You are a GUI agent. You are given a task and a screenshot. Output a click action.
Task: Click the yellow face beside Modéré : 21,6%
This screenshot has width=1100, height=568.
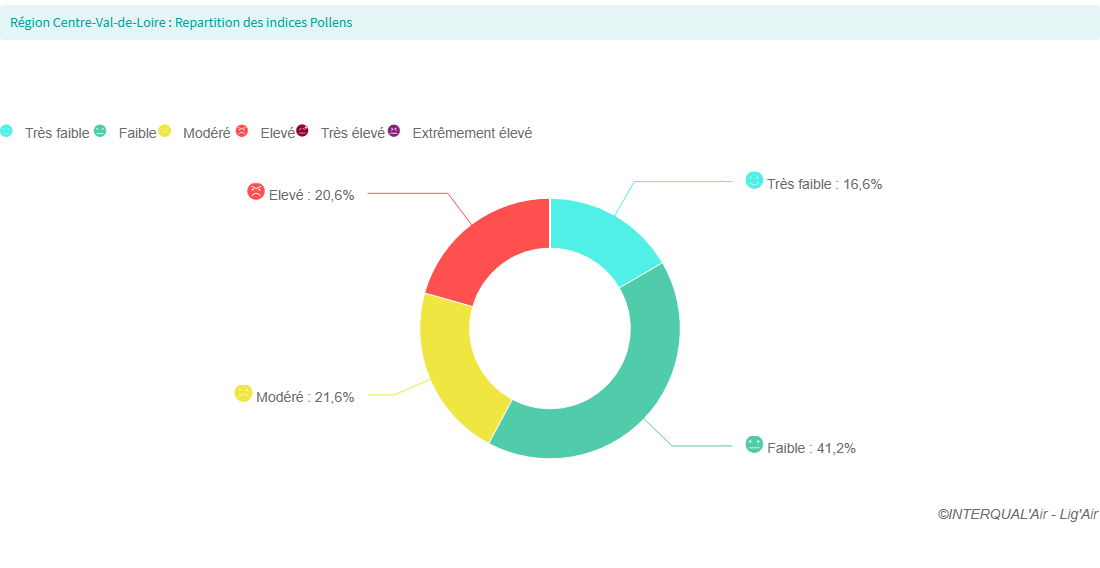point(243,393)
